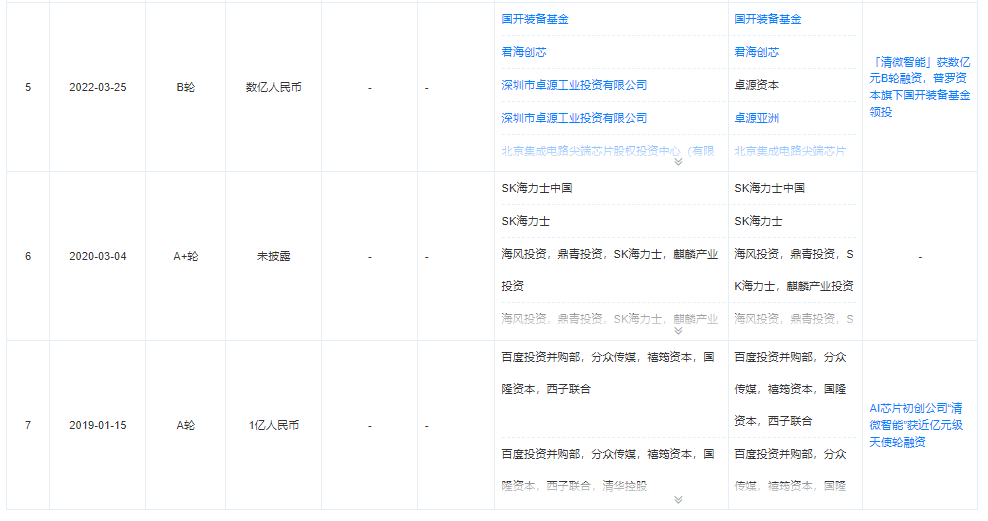Select the amount cell 数亿人民币

(x=273, y=88)
